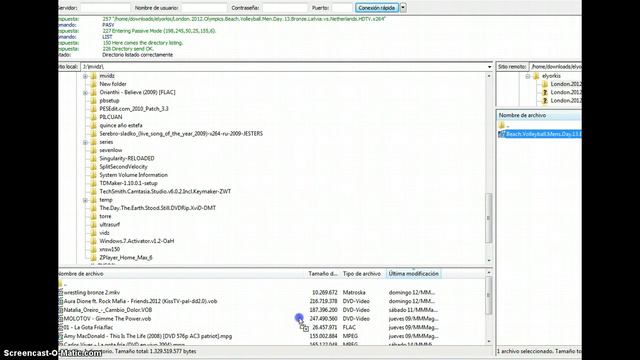Image resolution: width=640 pixels, height=360 pixels.
Task: Select the Serebro-sladko folder icon
Action: coord(93,133)
